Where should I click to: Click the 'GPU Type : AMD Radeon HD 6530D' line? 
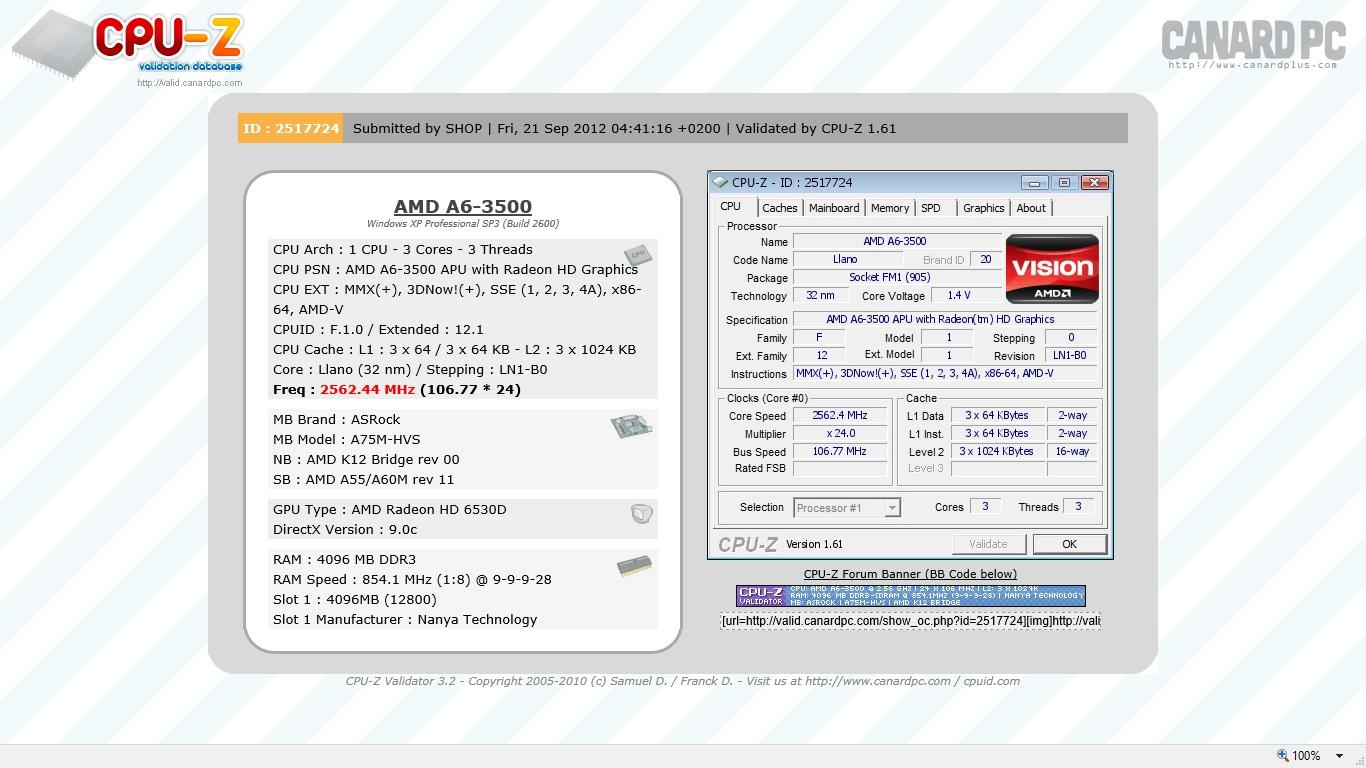[390, 510]
